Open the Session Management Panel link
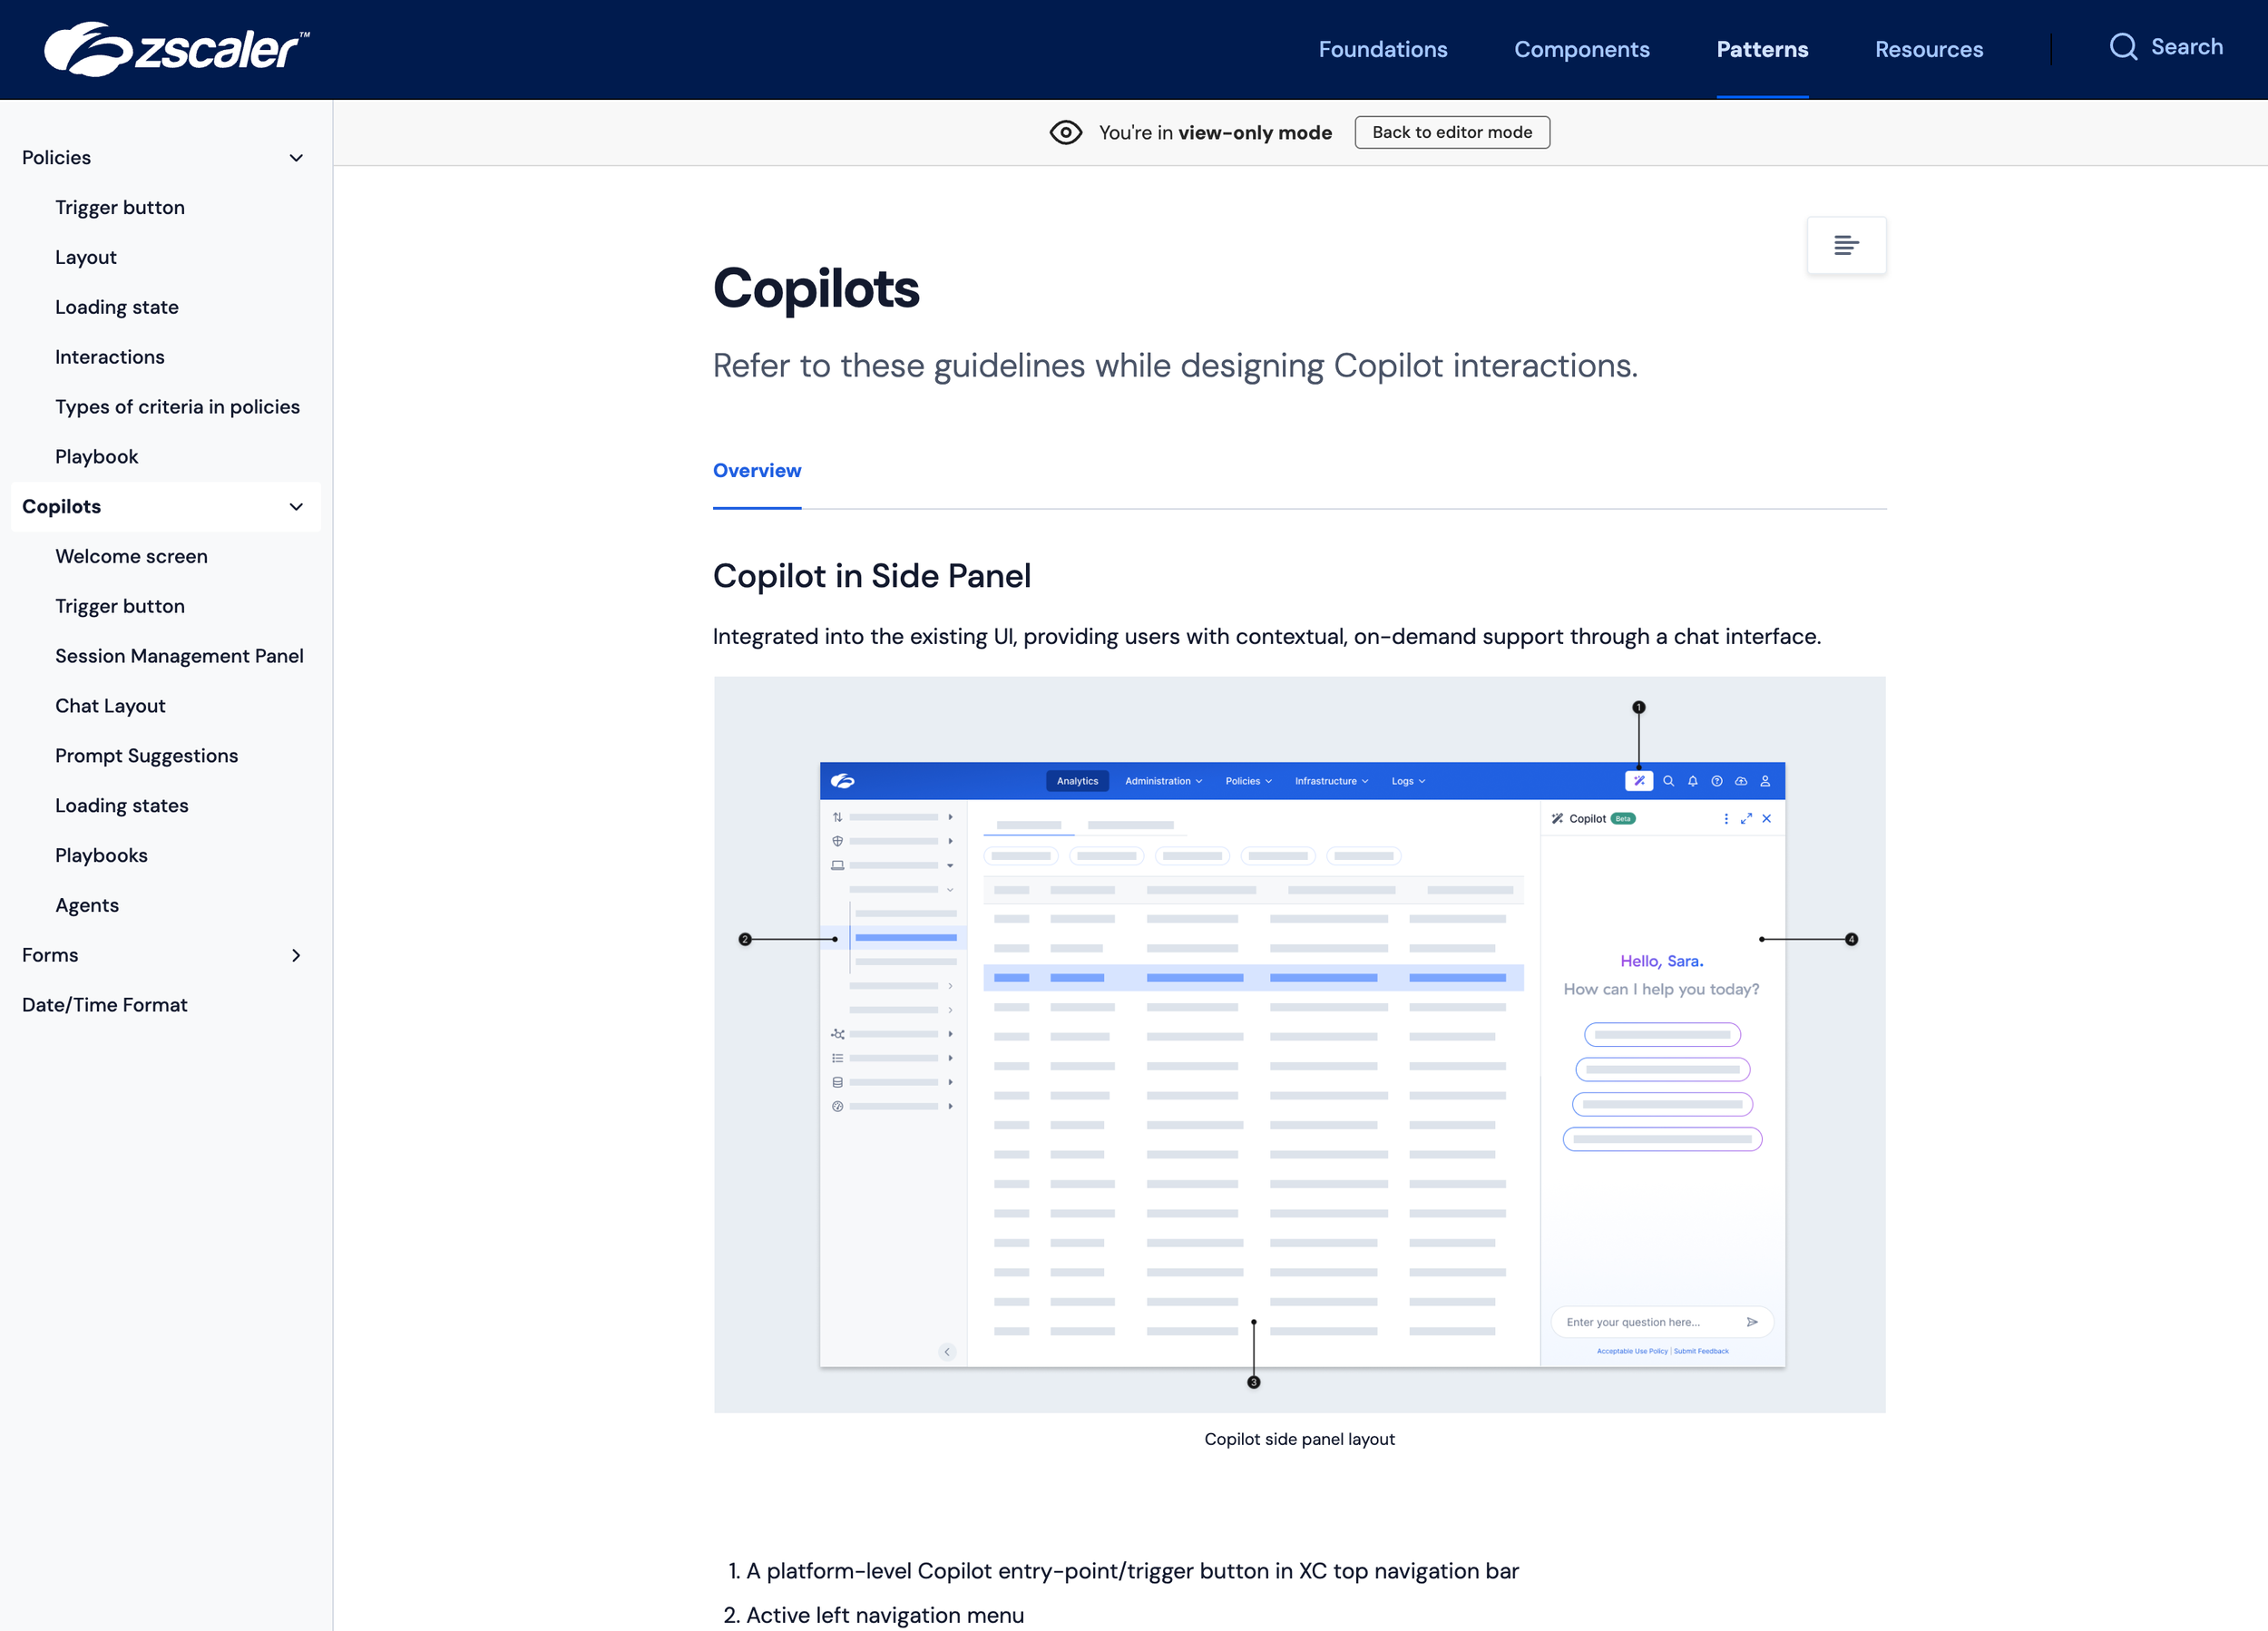The height and width of the screenshot is (1631, 2268). click(x=179, y=656)
